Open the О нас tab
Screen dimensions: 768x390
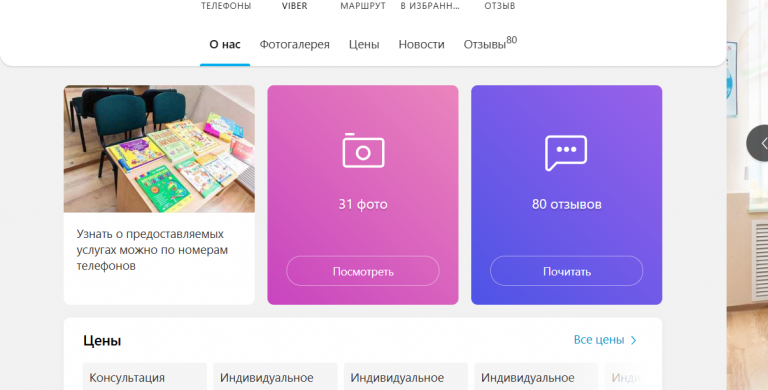[225, 44]
